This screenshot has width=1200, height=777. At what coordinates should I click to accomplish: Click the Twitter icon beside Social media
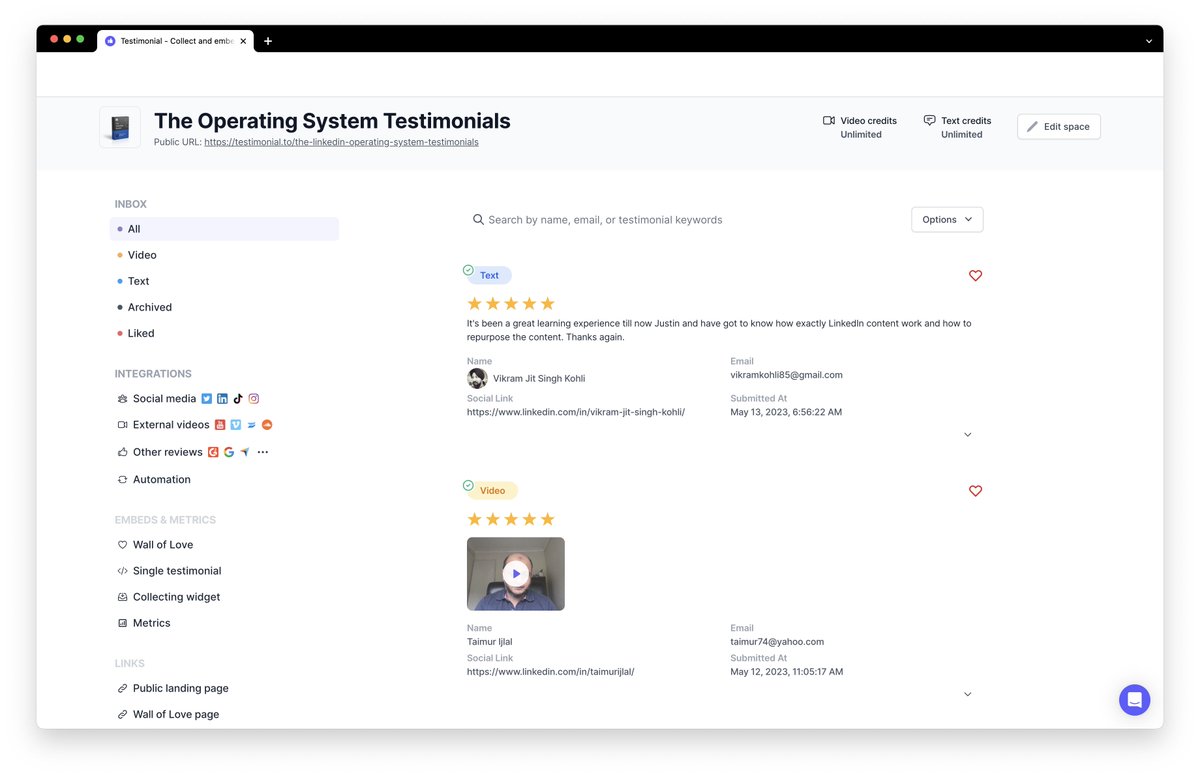[x=207, y=398]
